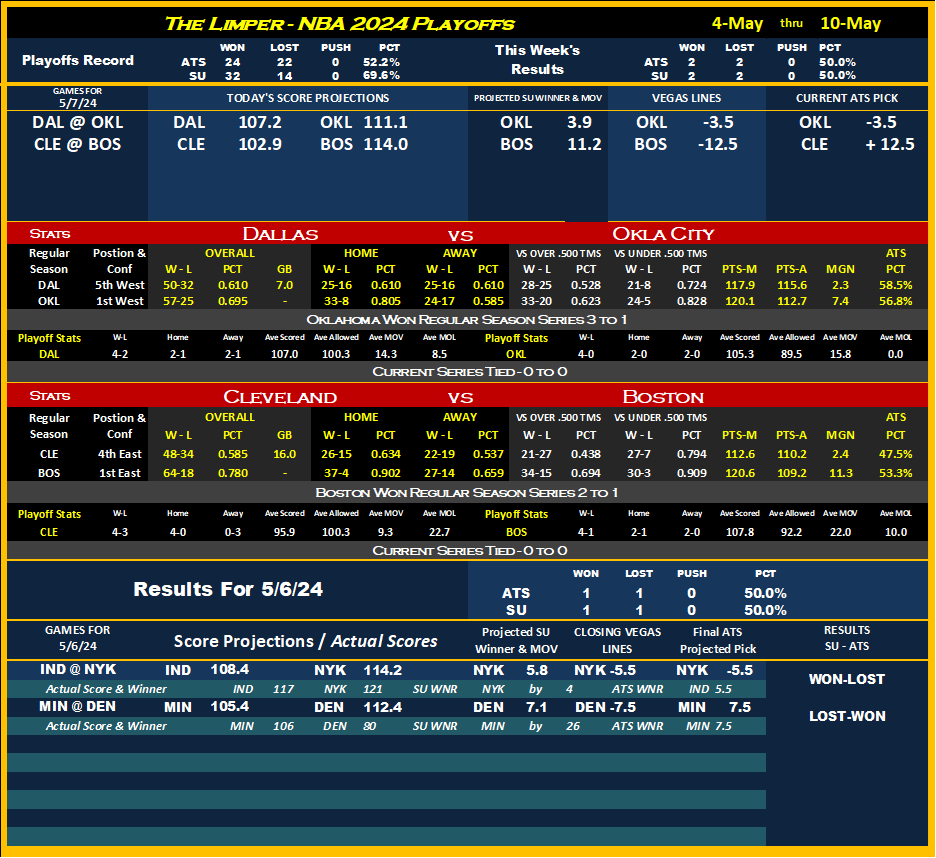Click "Boston Won Regular Season Series 2 to 1"
936x858 pixels.
(x=467, y=493)
